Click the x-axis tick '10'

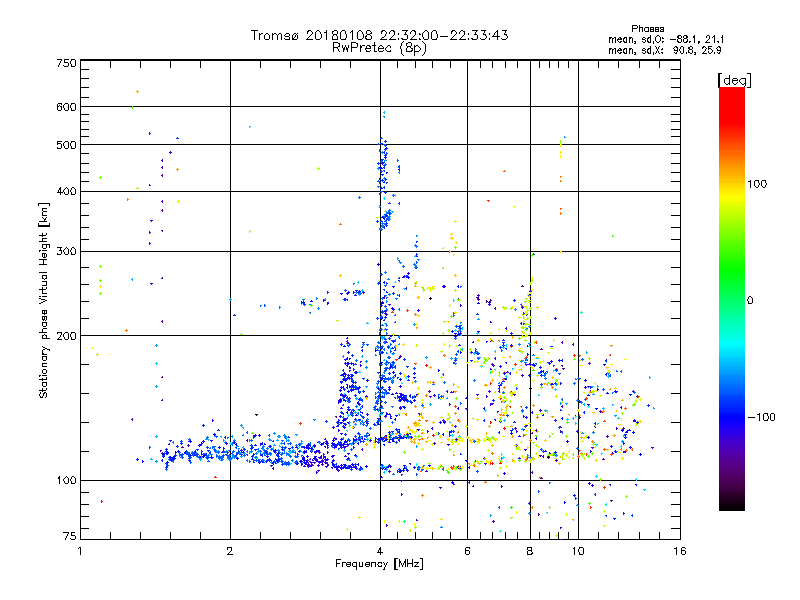coord(578,551)
